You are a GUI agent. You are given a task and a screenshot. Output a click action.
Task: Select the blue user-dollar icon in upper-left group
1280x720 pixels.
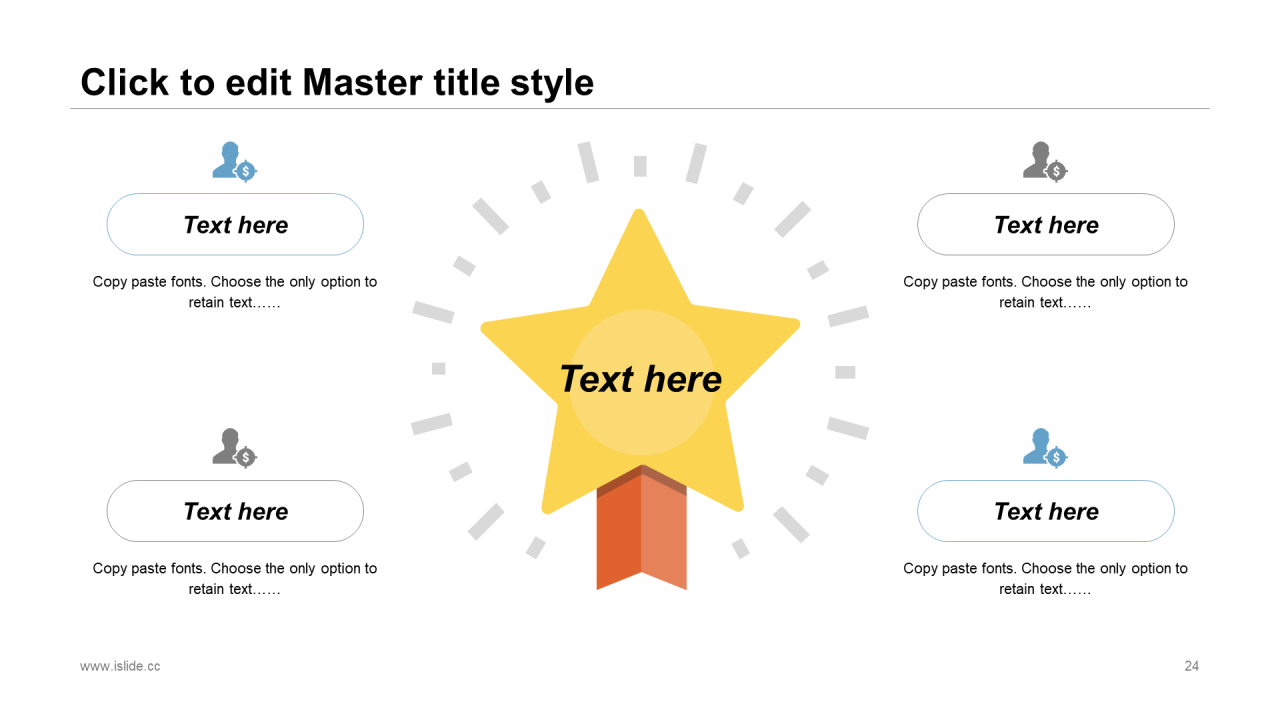click(235, 161)
